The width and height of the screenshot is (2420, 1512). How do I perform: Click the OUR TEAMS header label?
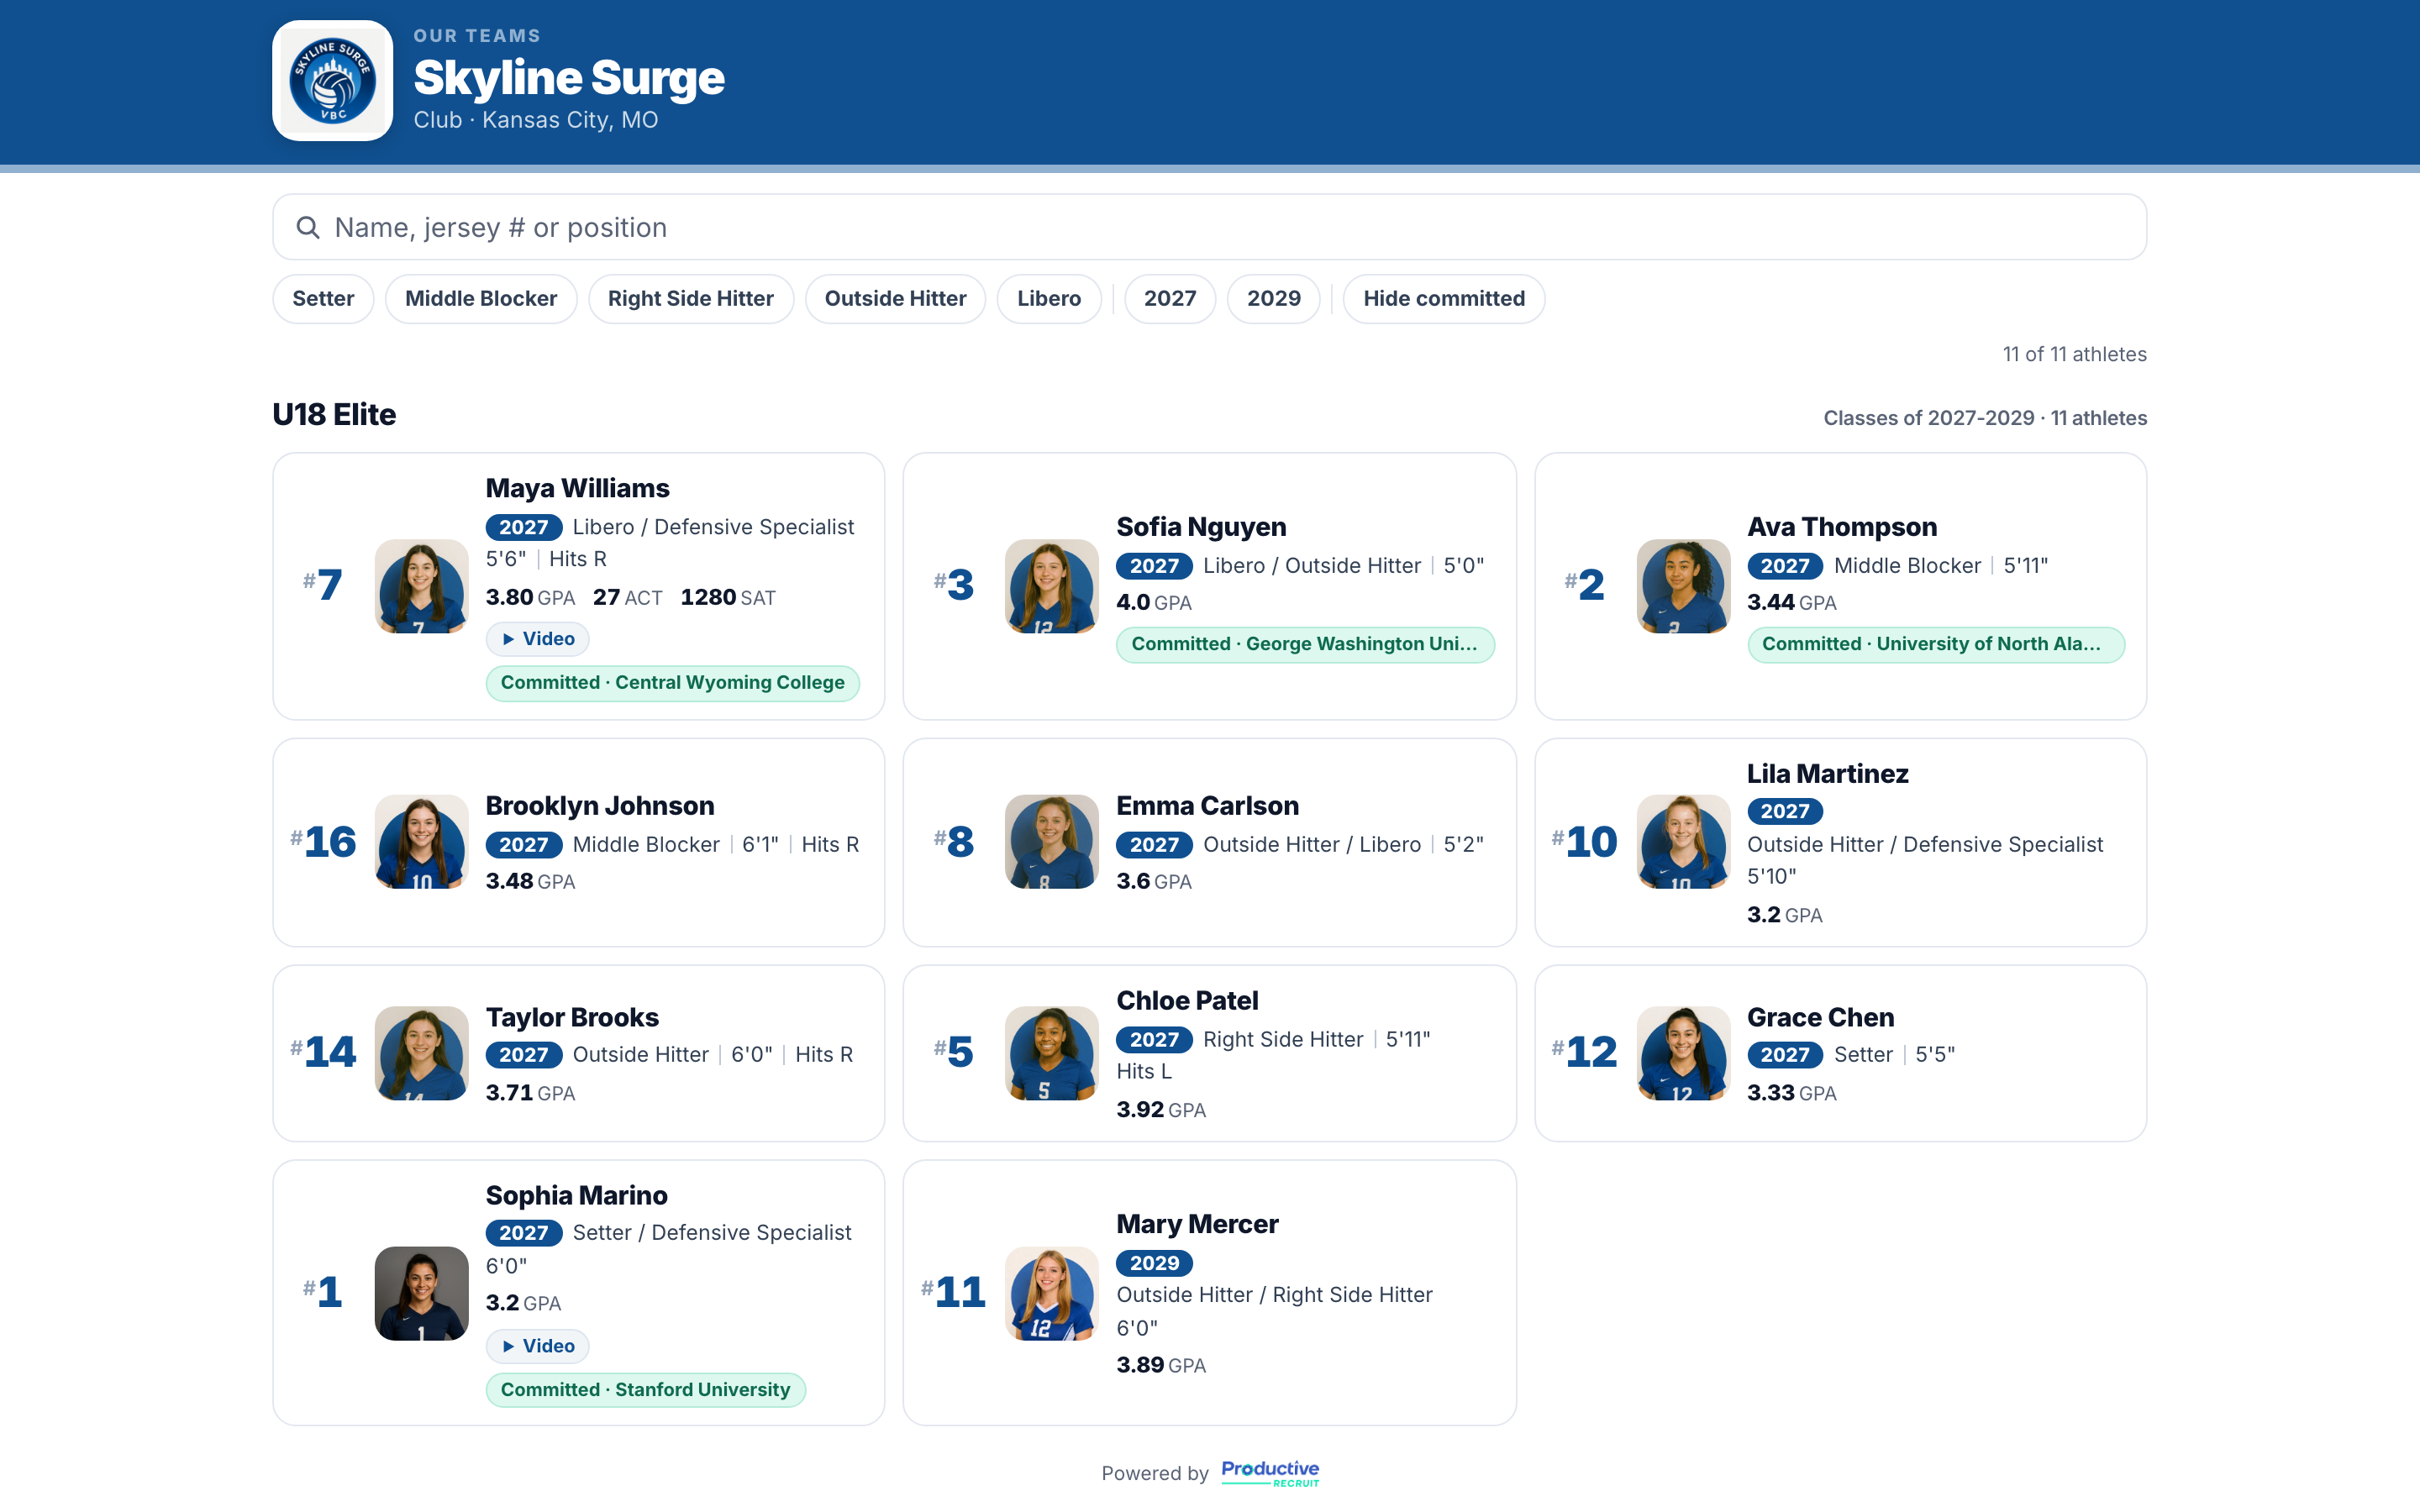click(x=477, y=36)
